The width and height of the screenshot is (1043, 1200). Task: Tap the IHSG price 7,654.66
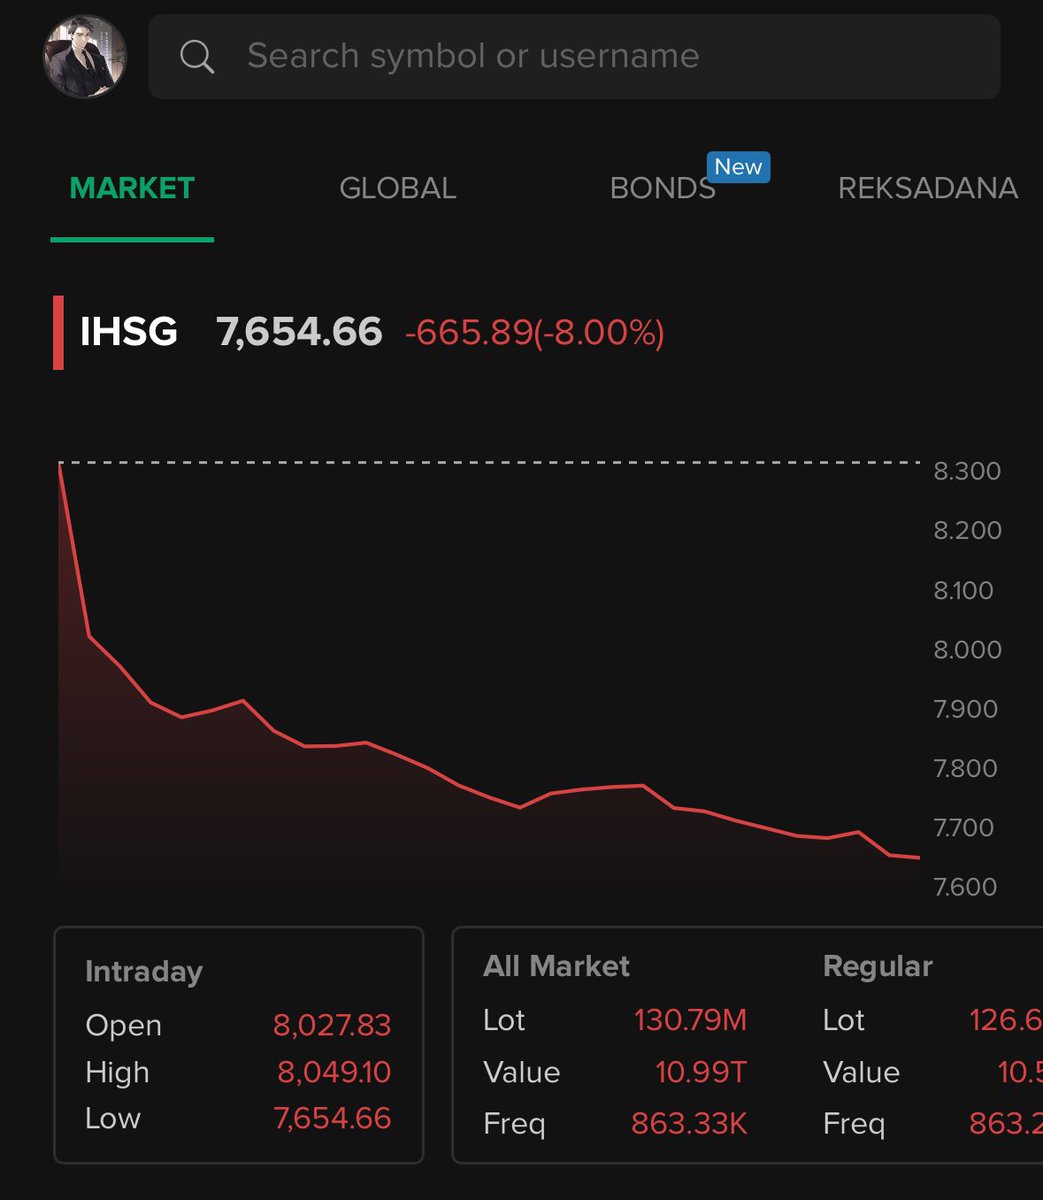[300, 332]
